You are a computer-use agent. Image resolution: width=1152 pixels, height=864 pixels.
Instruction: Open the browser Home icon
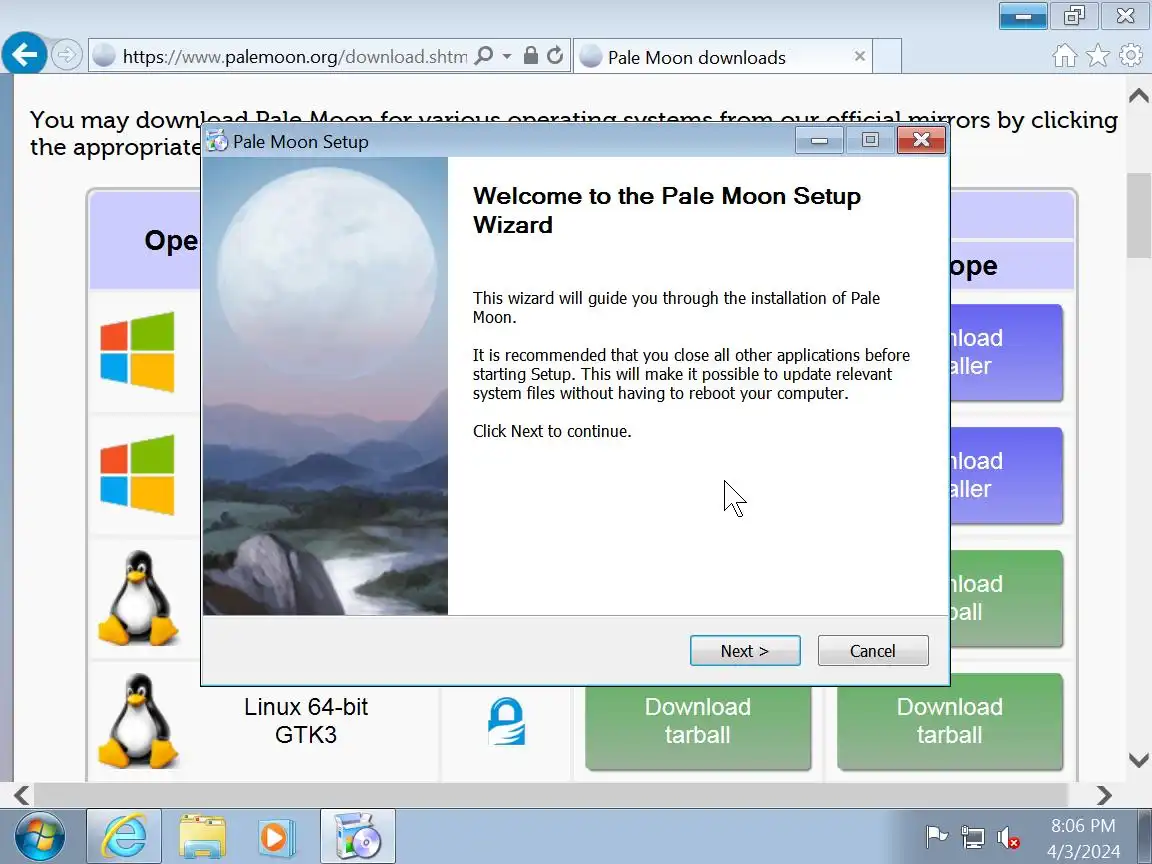[x=1065, y=56]
